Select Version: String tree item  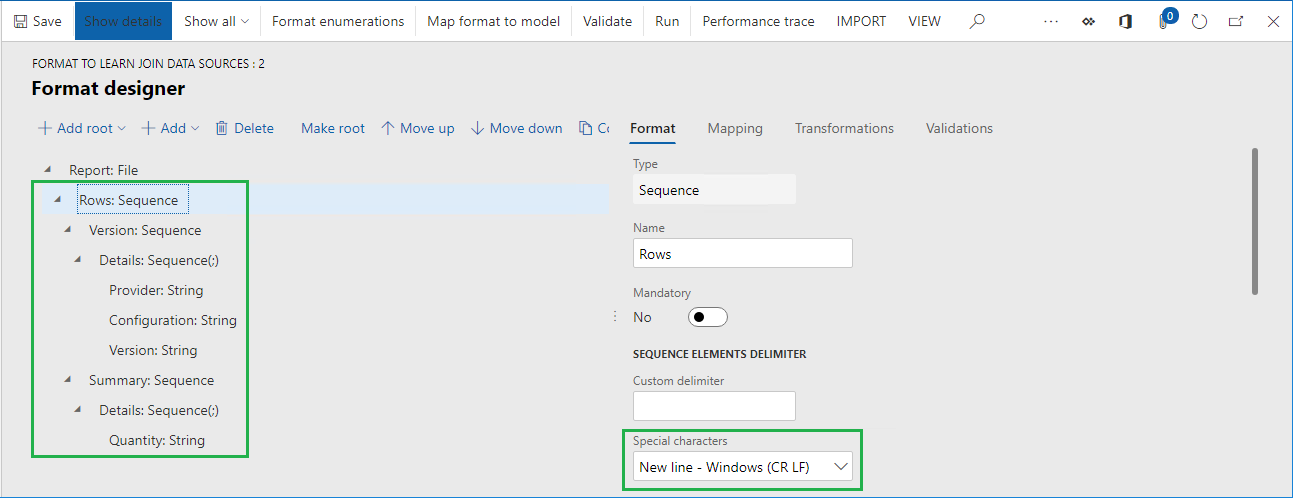pos(153,350)
